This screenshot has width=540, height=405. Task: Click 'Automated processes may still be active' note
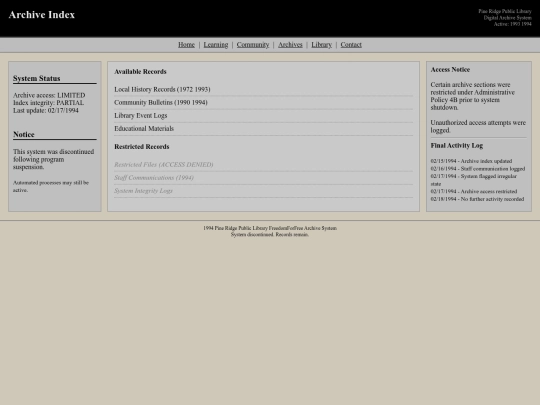click(51, 186)
